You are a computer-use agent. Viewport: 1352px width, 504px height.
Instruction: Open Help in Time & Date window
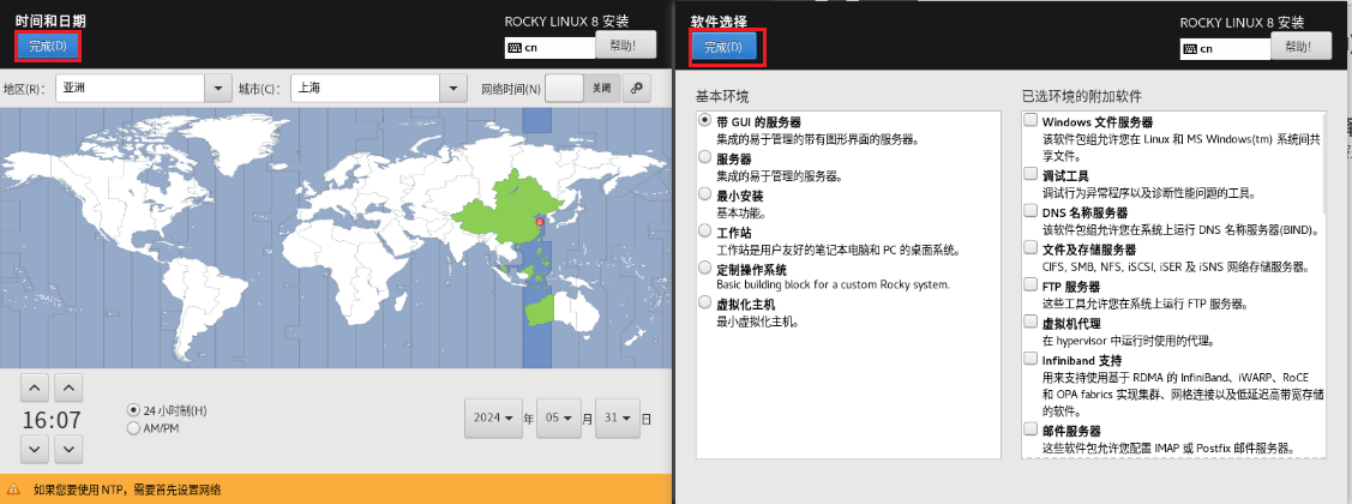(x=626, y=44)
